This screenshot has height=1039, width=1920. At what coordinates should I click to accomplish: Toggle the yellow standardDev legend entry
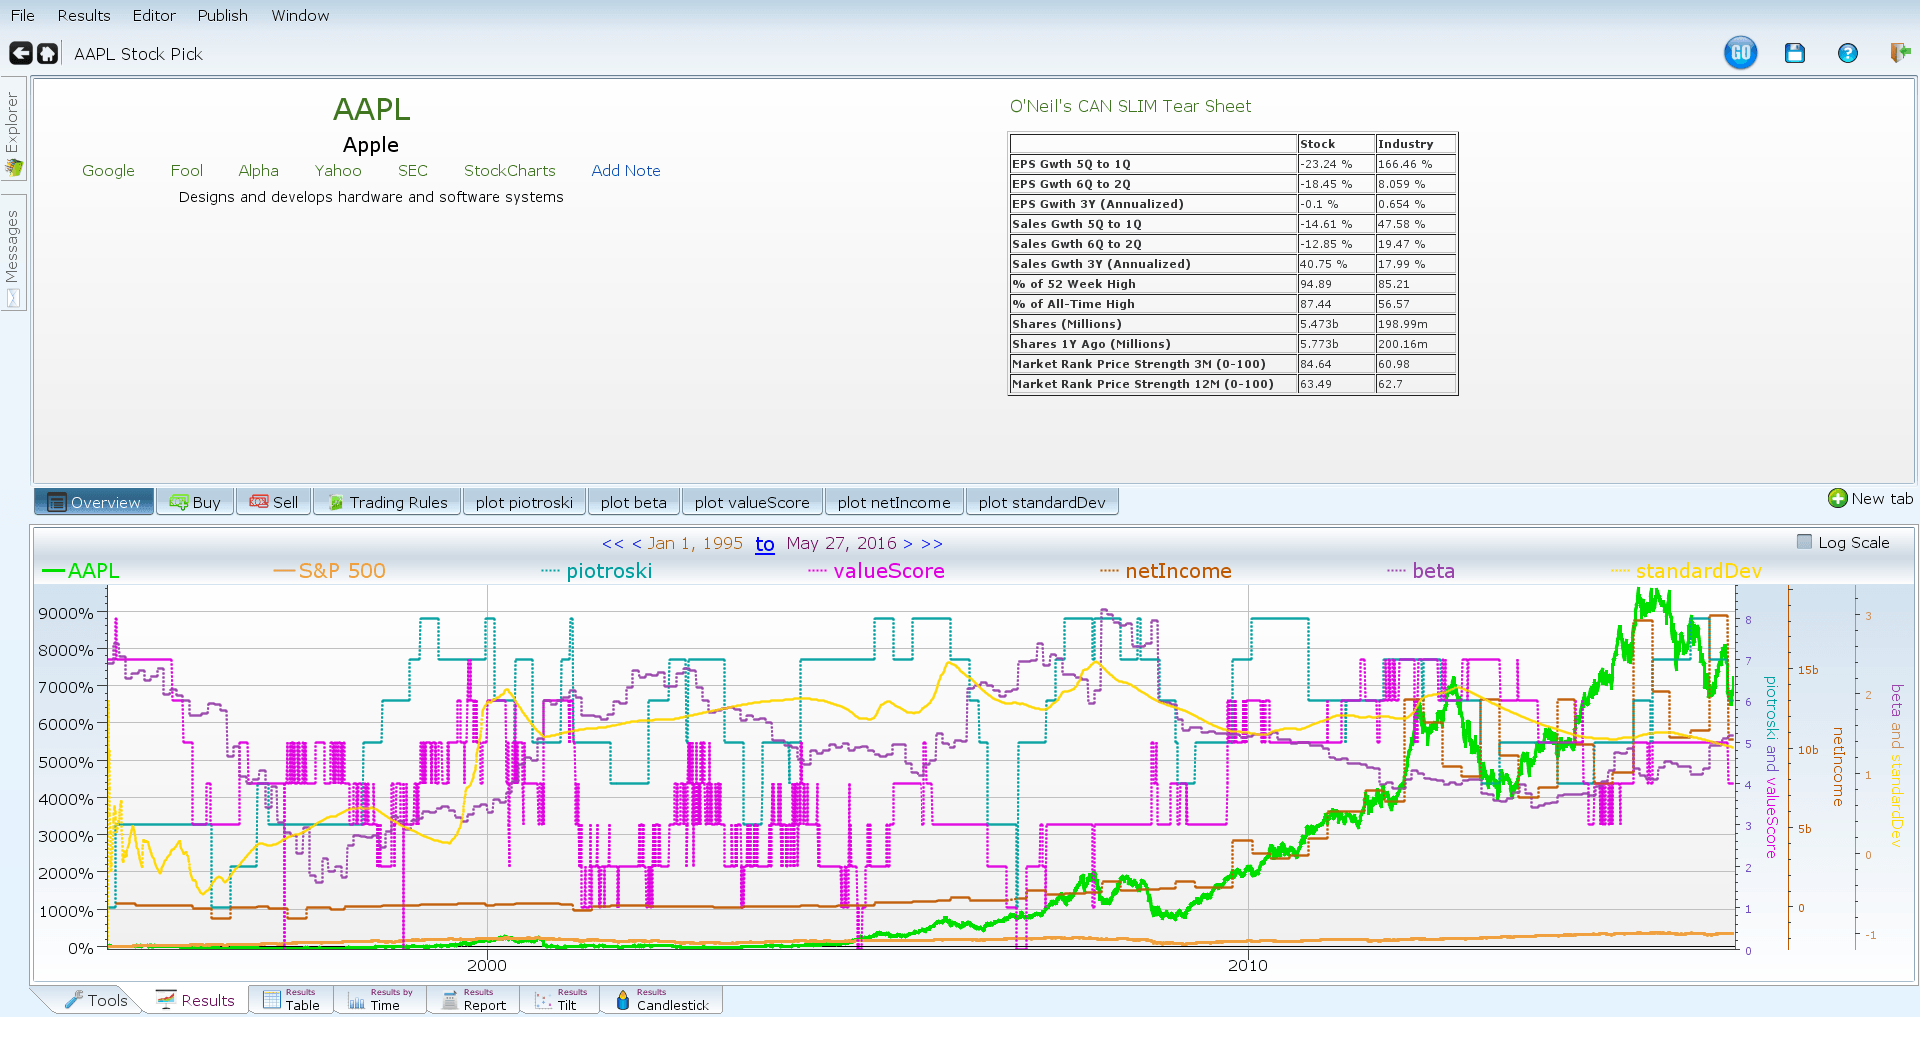(x=1697, y=571)
